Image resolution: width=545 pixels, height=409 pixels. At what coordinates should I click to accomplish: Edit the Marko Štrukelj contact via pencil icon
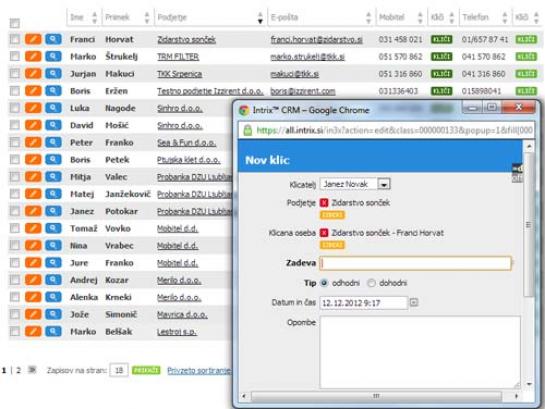click(x=33, y=56)
